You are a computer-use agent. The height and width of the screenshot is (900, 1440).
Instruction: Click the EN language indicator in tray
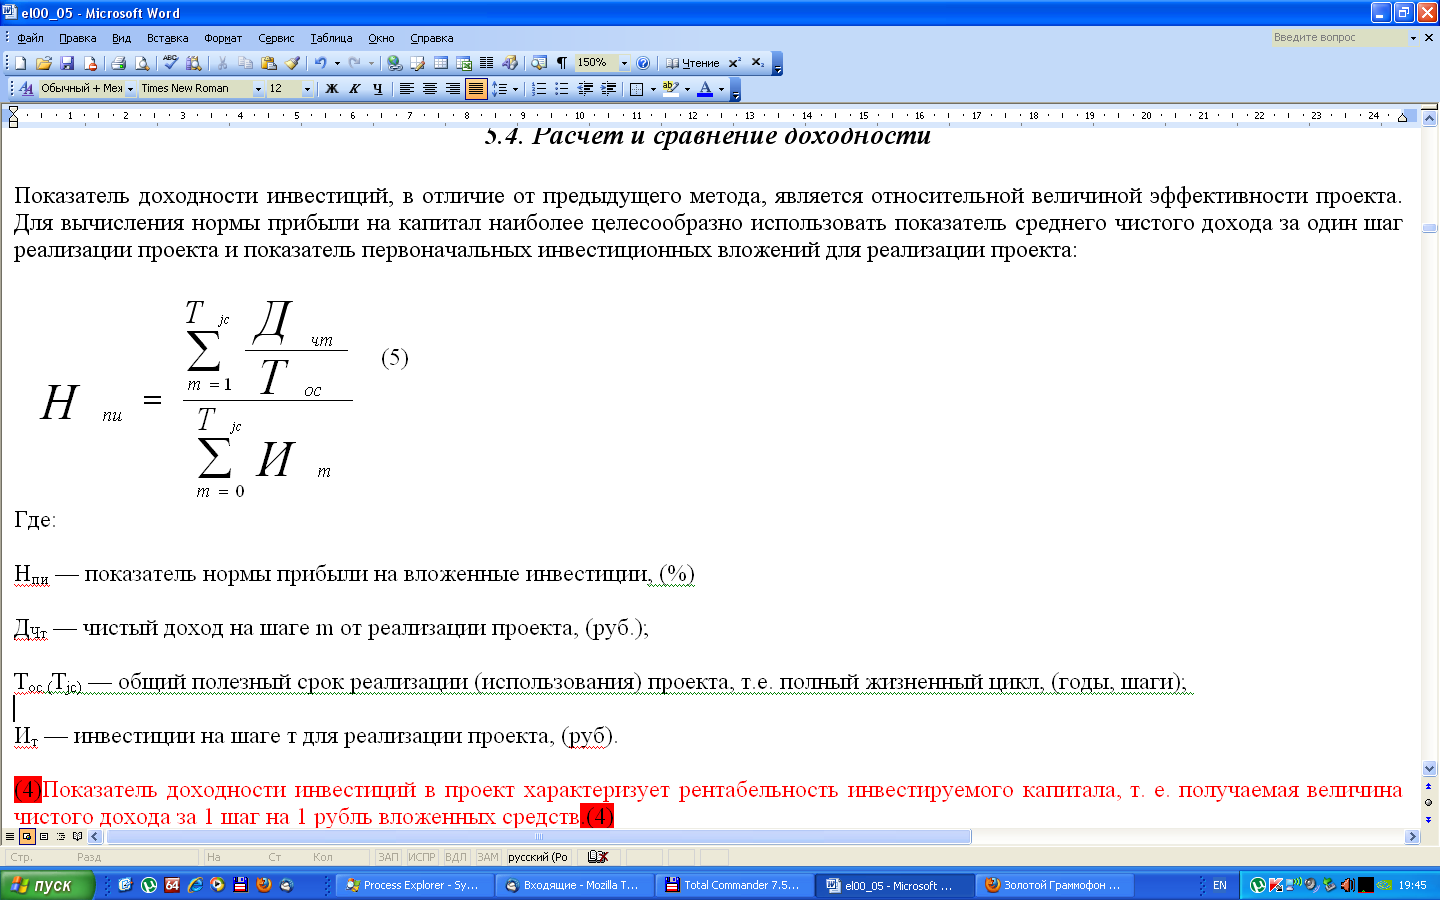[x=1220, y=885]
